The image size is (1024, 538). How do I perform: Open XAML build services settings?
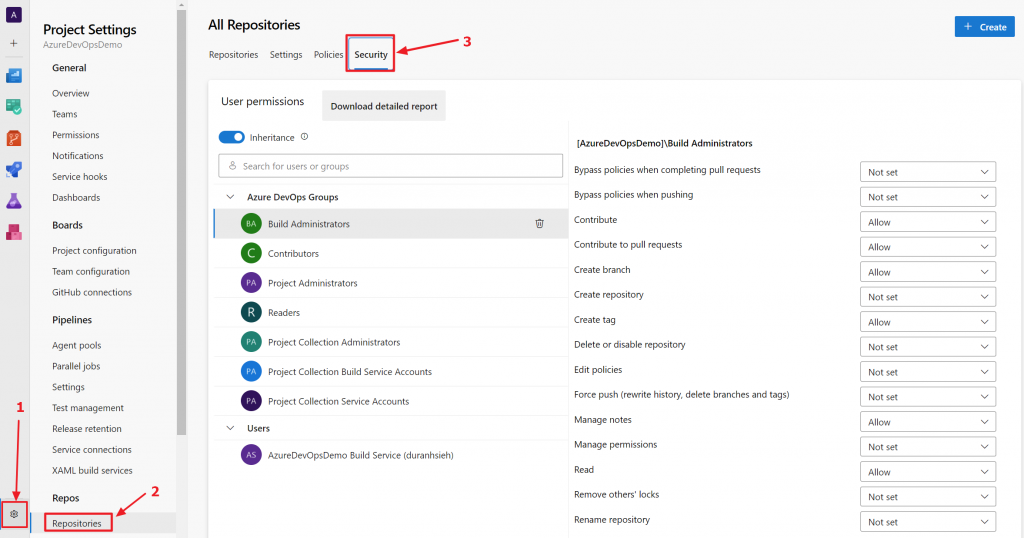(x=92, y=470)
